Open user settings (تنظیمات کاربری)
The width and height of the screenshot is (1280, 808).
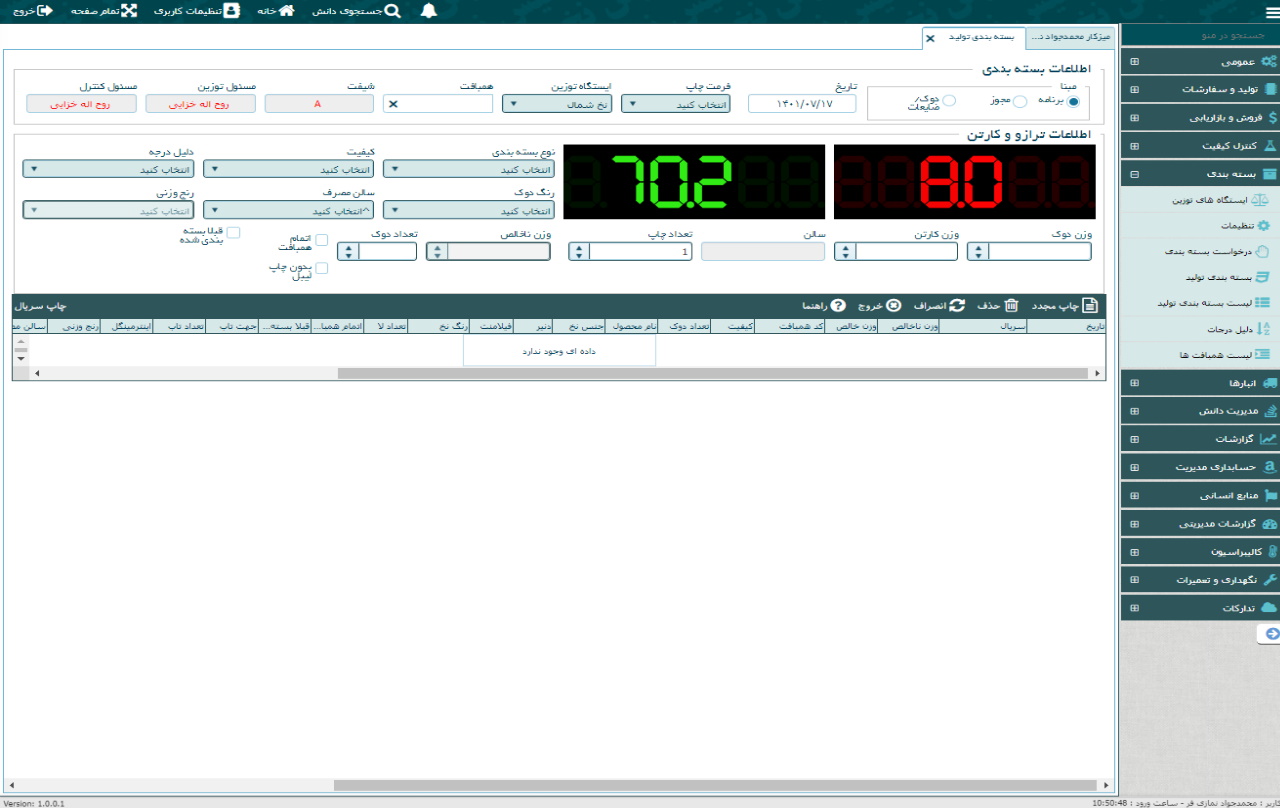click(197, 11)
